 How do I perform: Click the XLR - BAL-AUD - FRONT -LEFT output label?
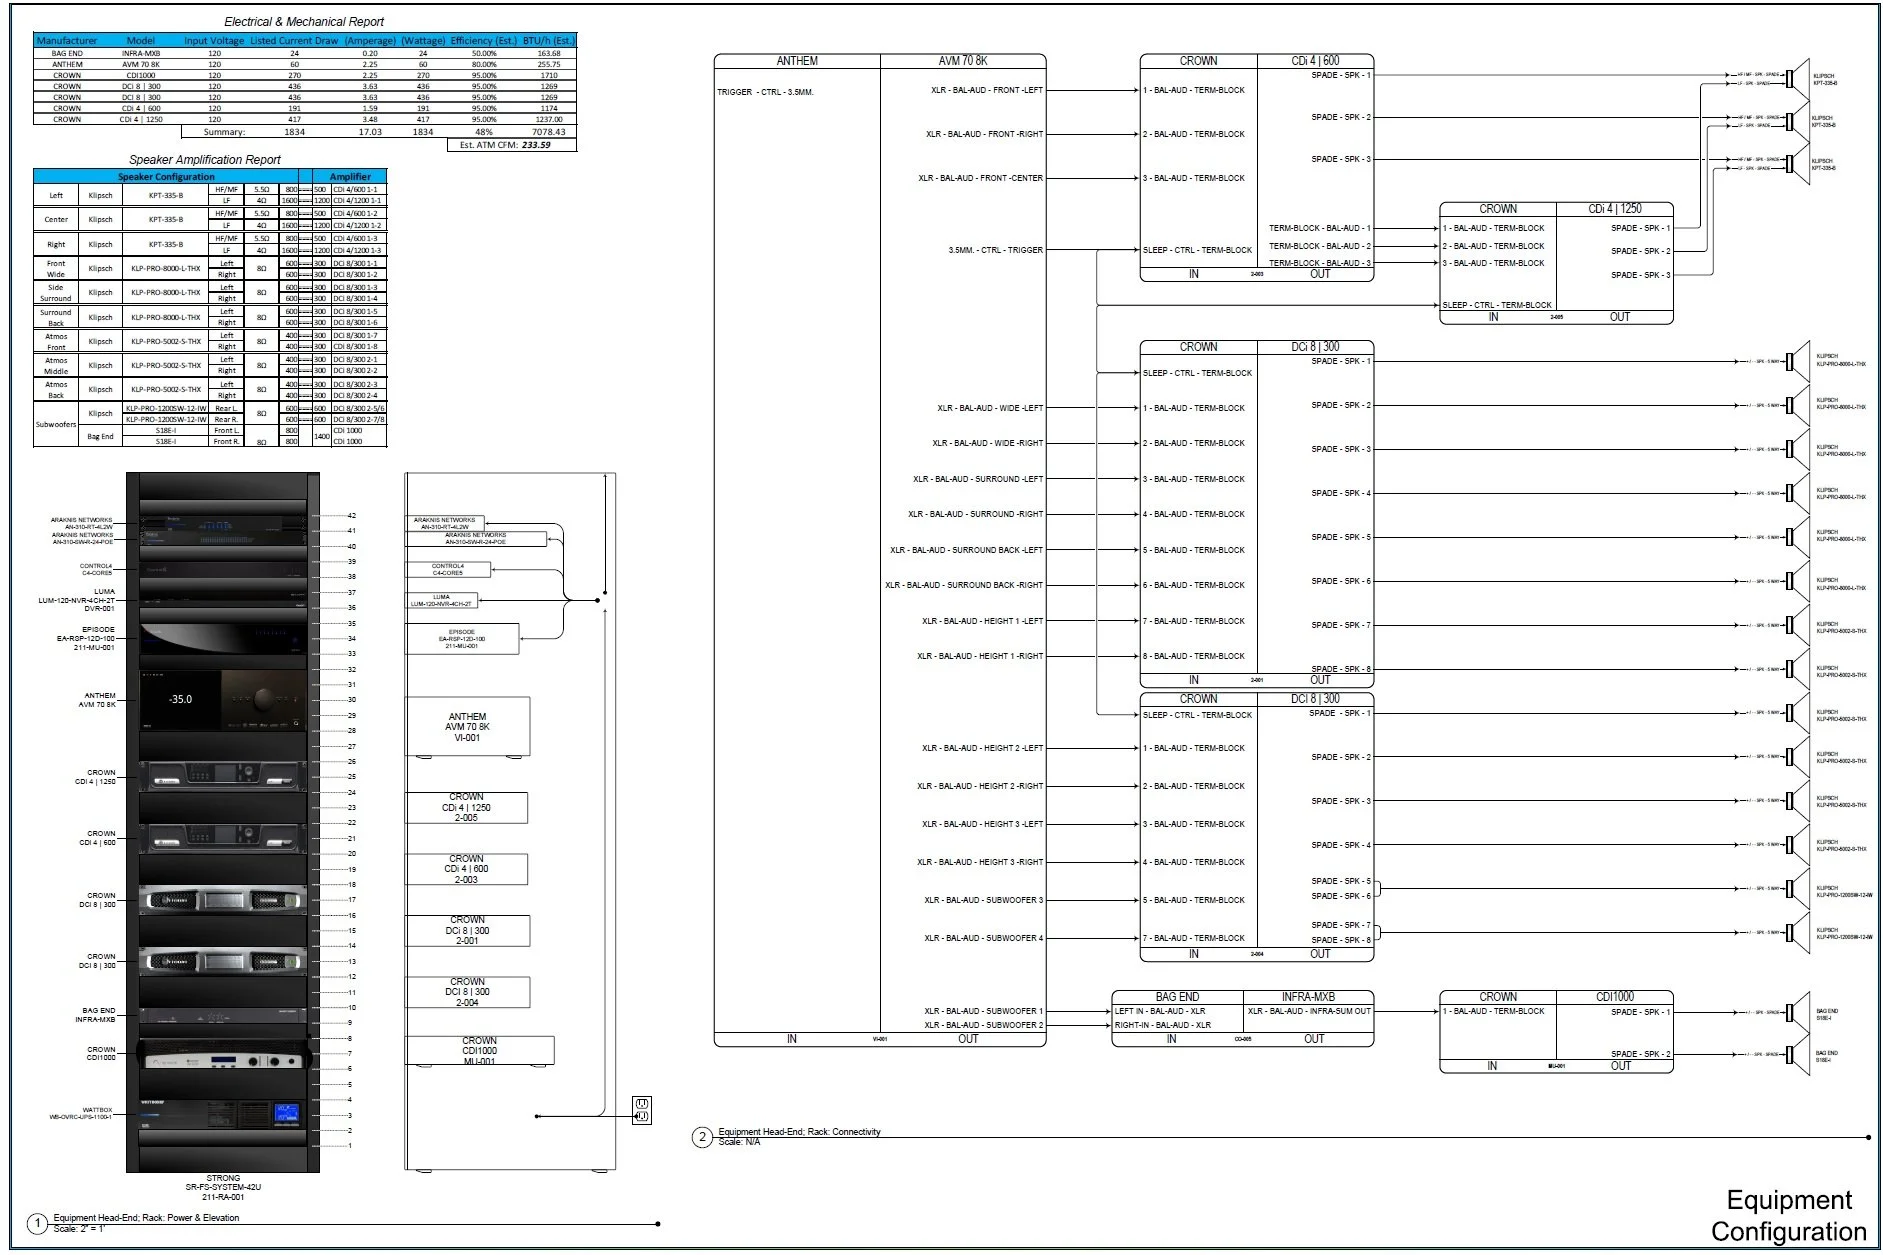(x=986, y=90)
